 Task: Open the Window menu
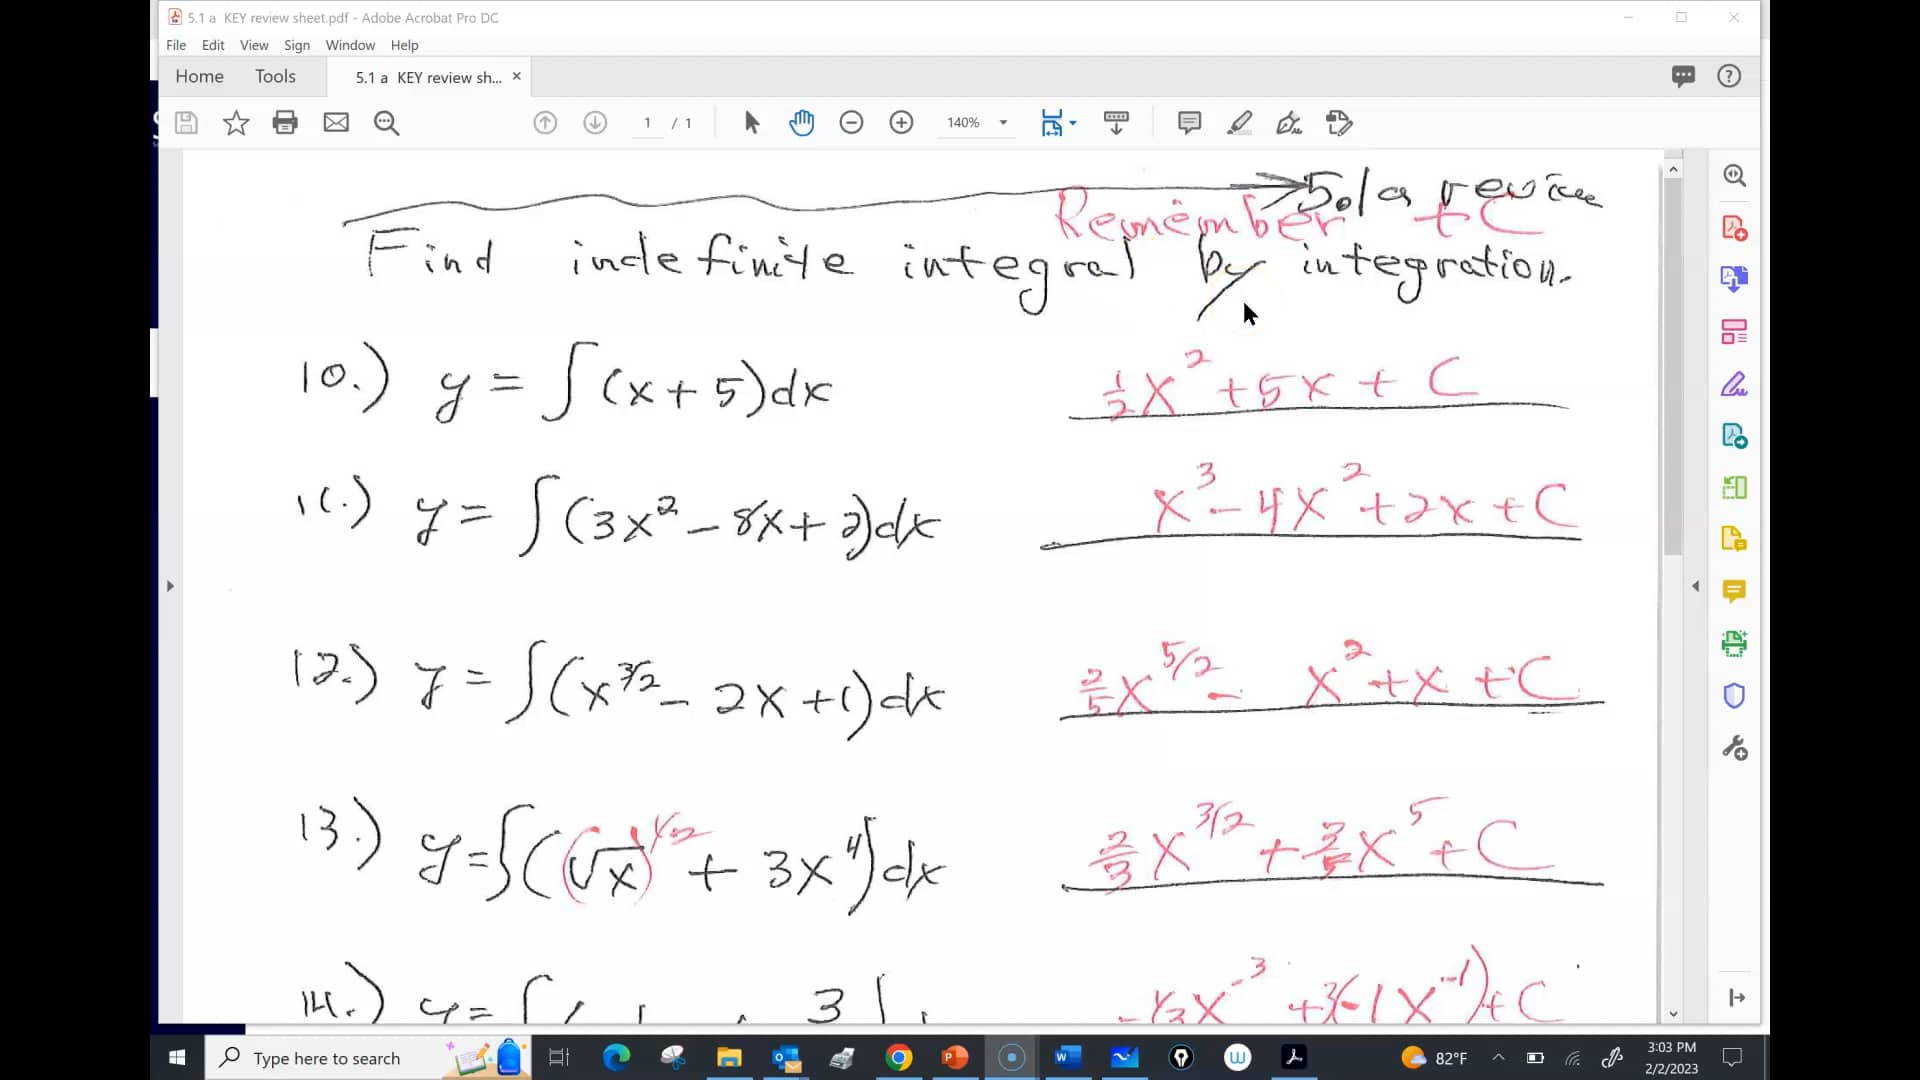(350, 45)
